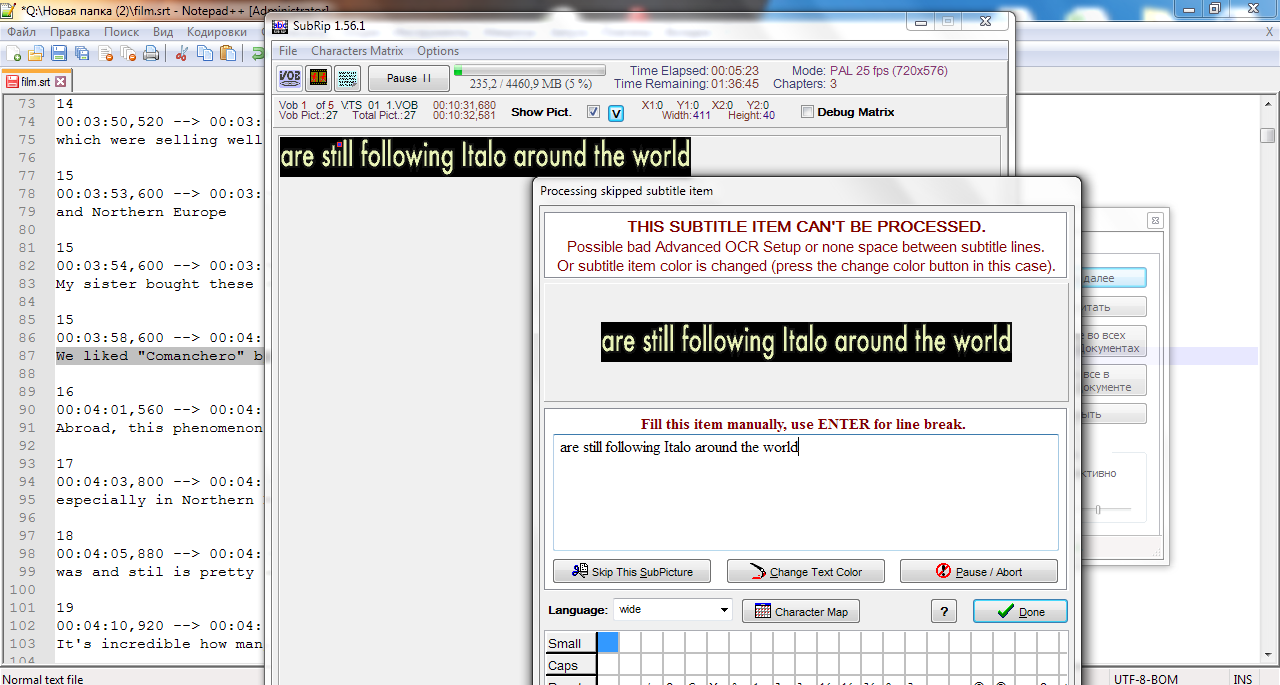Click the Close All icon in Notepad++ toolbar
Viewport: 1280px width, 685px height.
128,53
